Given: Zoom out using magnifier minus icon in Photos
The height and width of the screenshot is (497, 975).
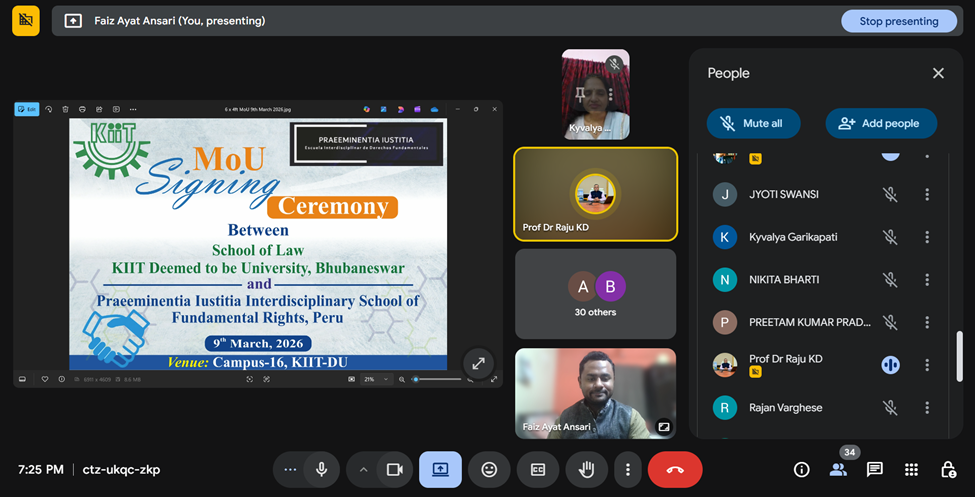Looking at the screenshot, I should click(x=402, y=379).
